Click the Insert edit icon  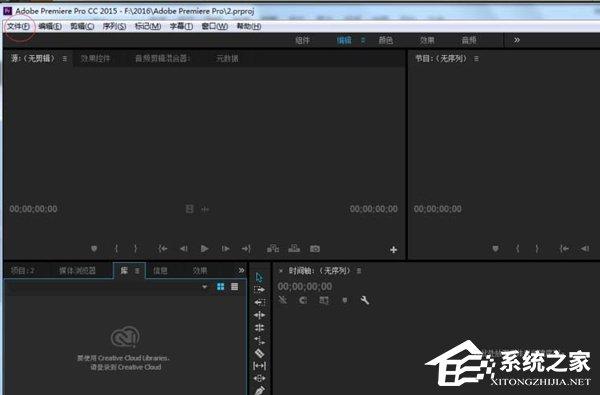pos(273,249)
